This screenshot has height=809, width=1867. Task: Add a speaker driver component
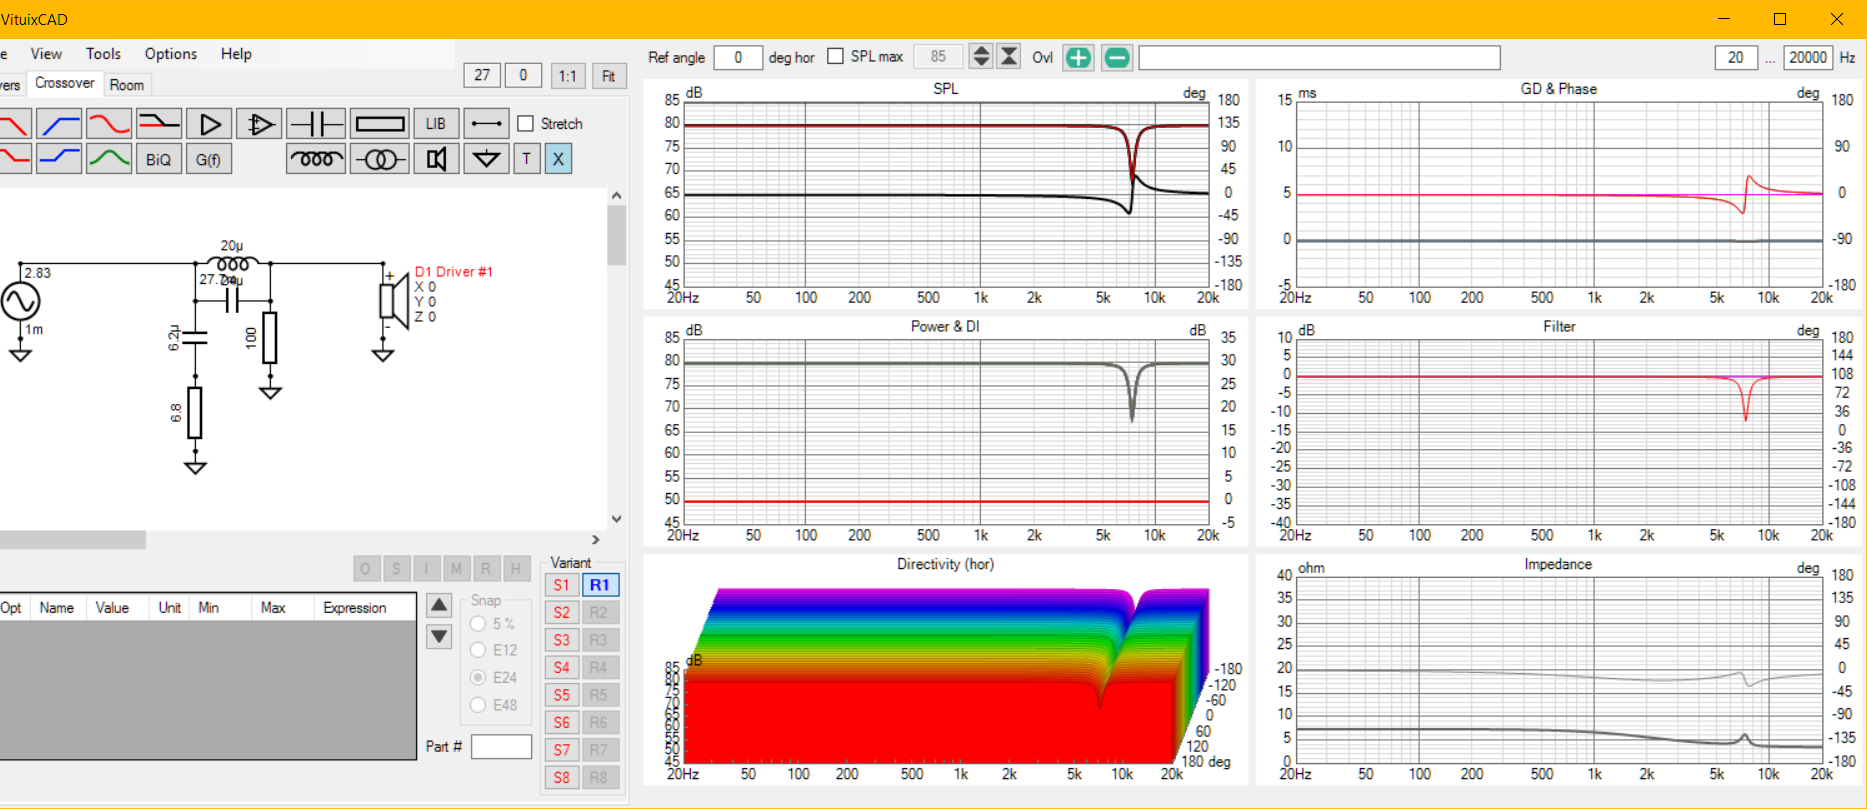(x=436, y=159)
